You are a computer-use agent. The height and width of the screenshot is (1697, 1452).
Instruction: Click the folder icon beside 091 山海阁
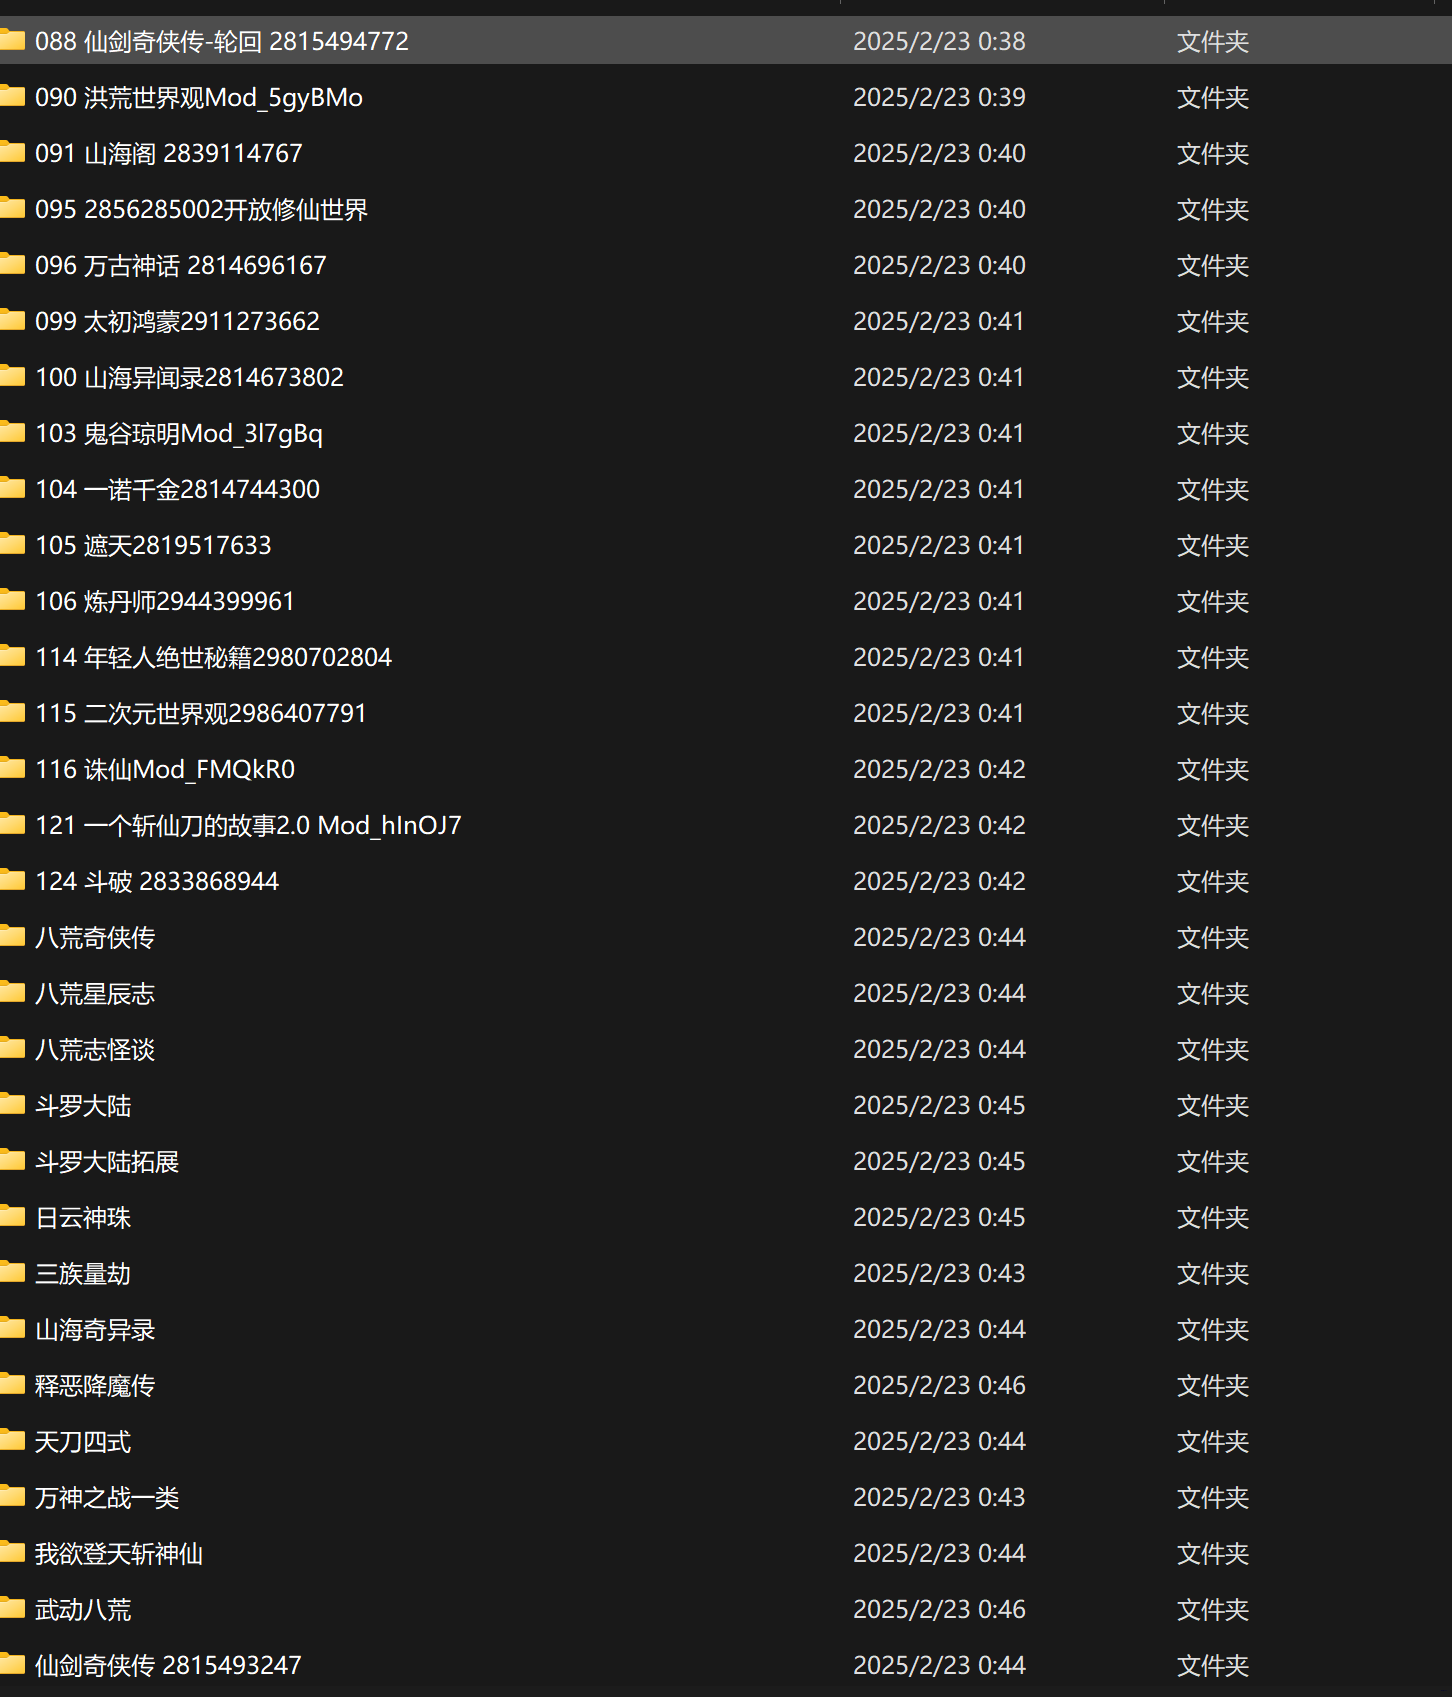13,153
